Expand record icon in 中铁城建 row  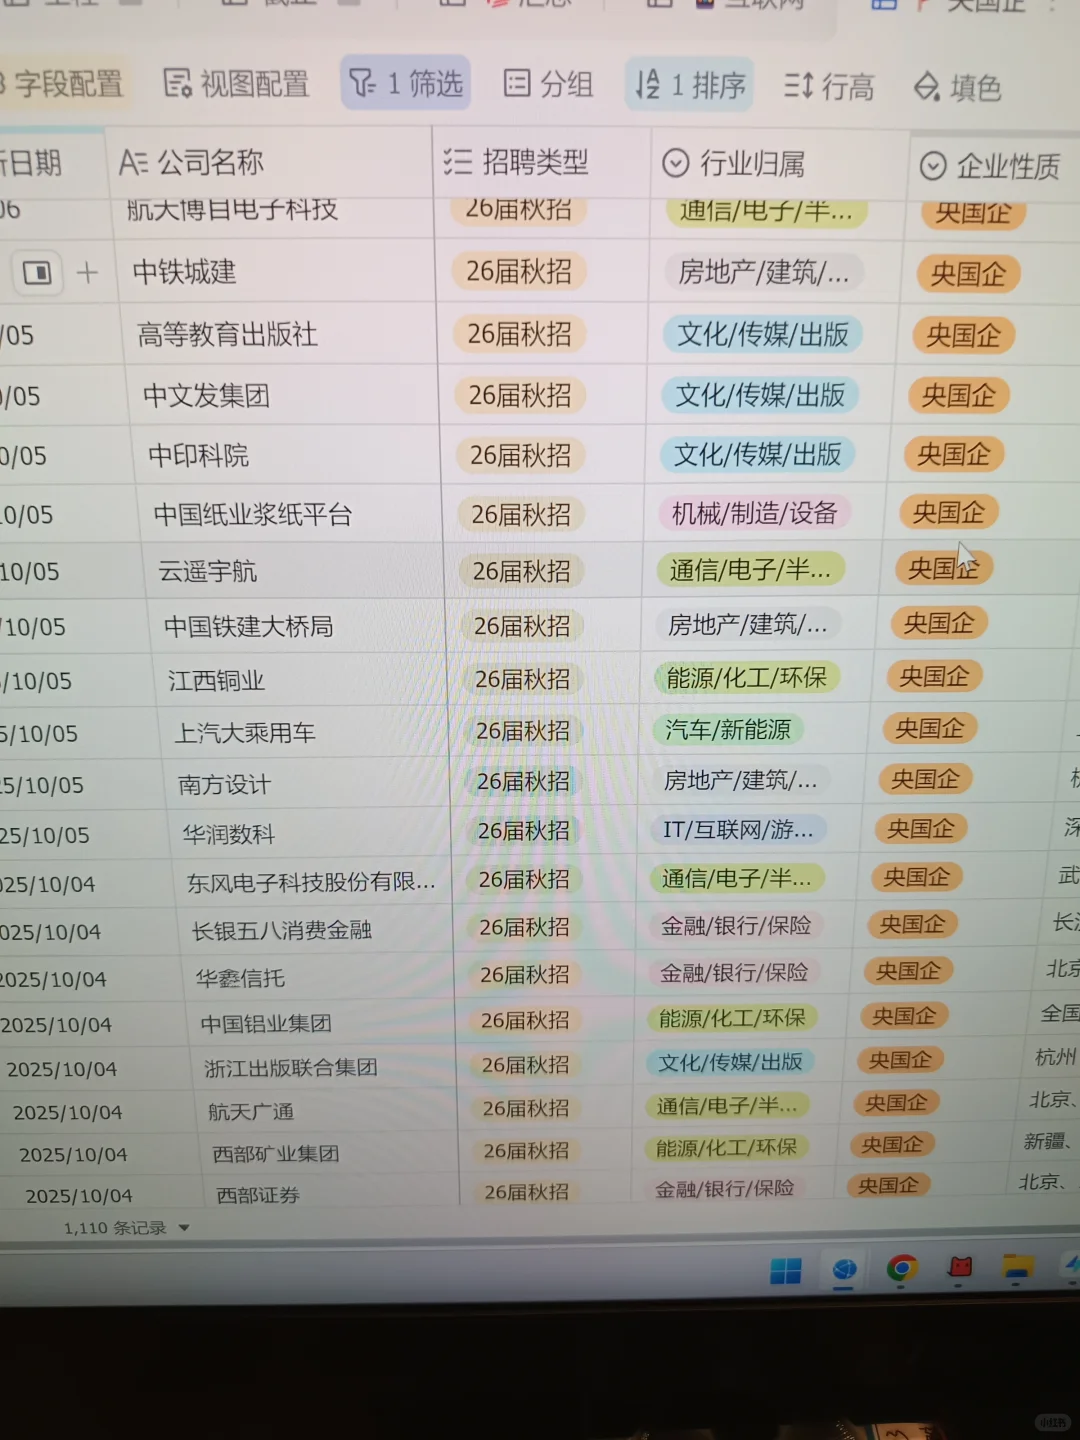(x=37, y=272)
